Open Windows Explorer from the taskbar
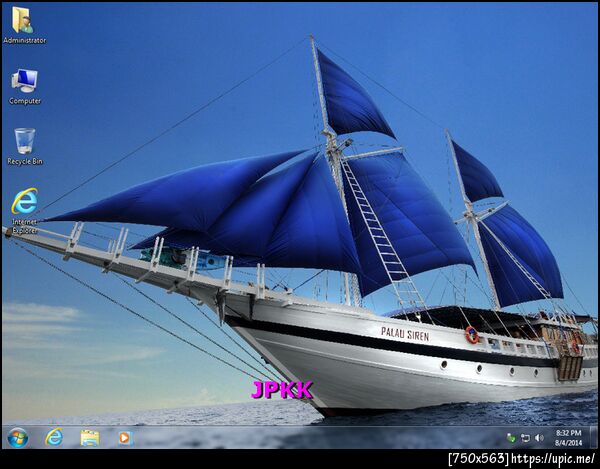This screenshot has width=600, height=469. click(90, 438)
